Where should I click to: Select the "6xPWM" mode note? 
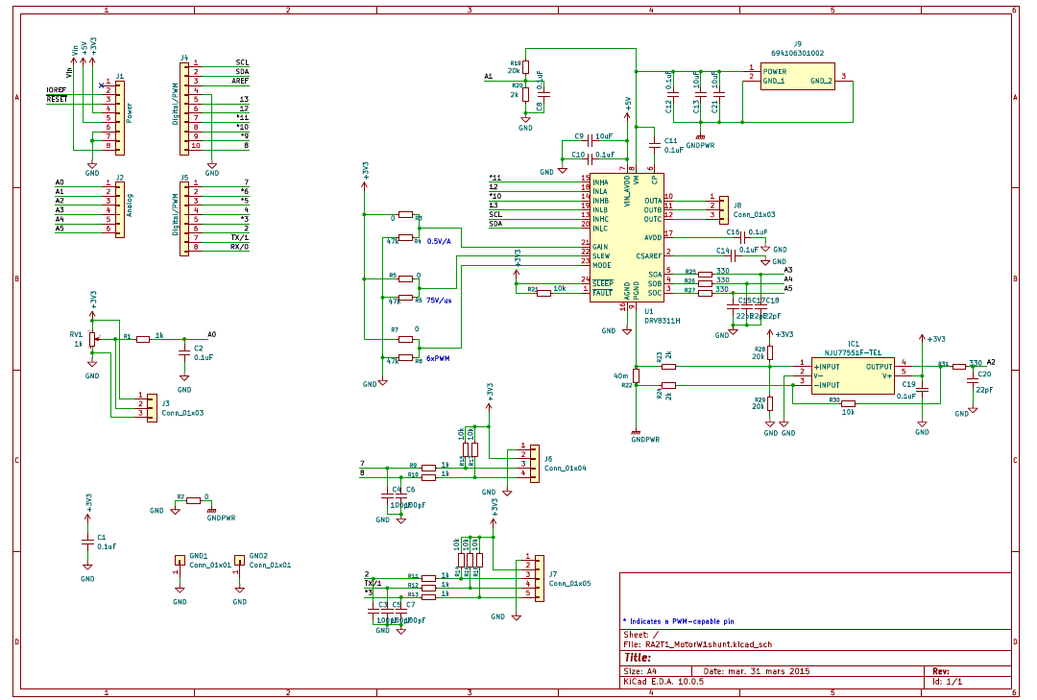point(438,358)
